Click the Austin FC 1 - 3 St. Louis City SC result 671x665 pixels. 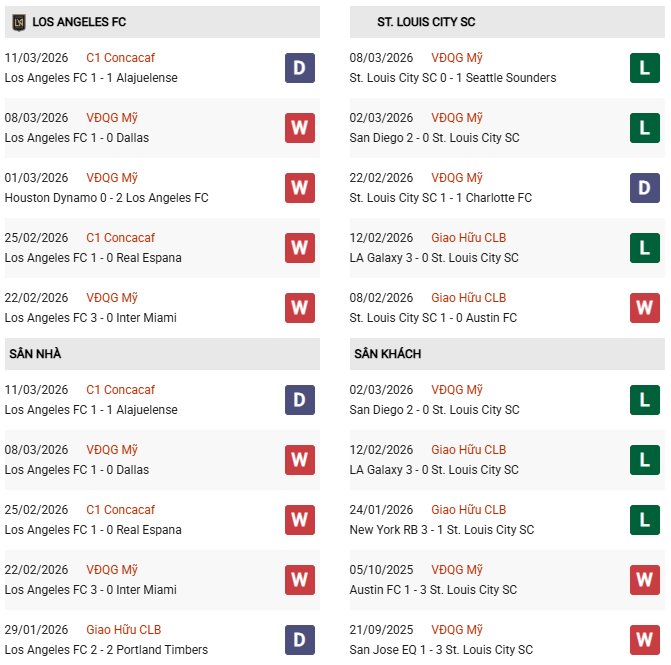(433, 590)
